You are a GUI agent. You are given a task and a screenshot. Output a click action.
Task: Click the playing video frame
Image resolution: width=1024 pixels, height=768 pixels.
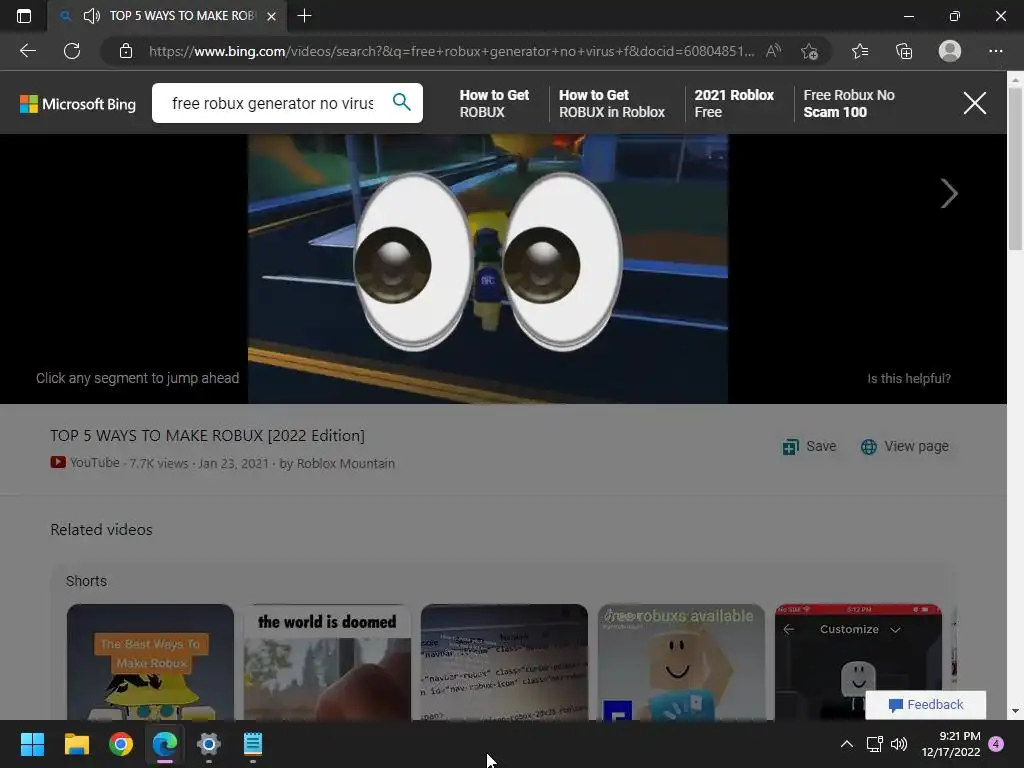point(488,268)
